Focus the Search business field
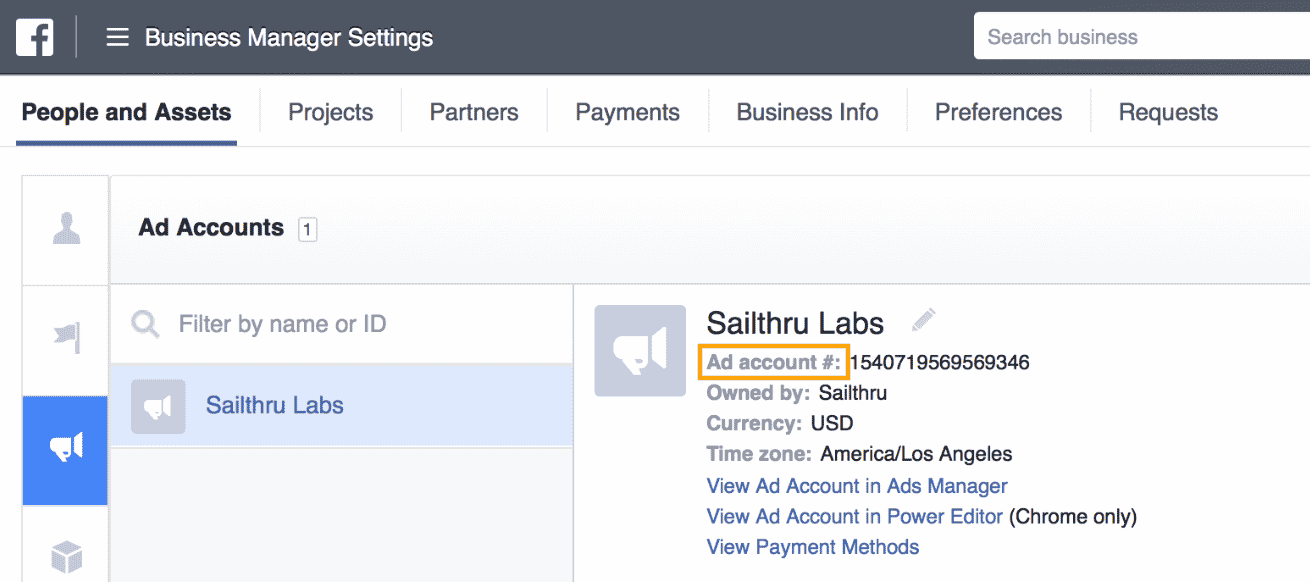The height and width of the screenshot is (582, 1310). pos(1140,38)
